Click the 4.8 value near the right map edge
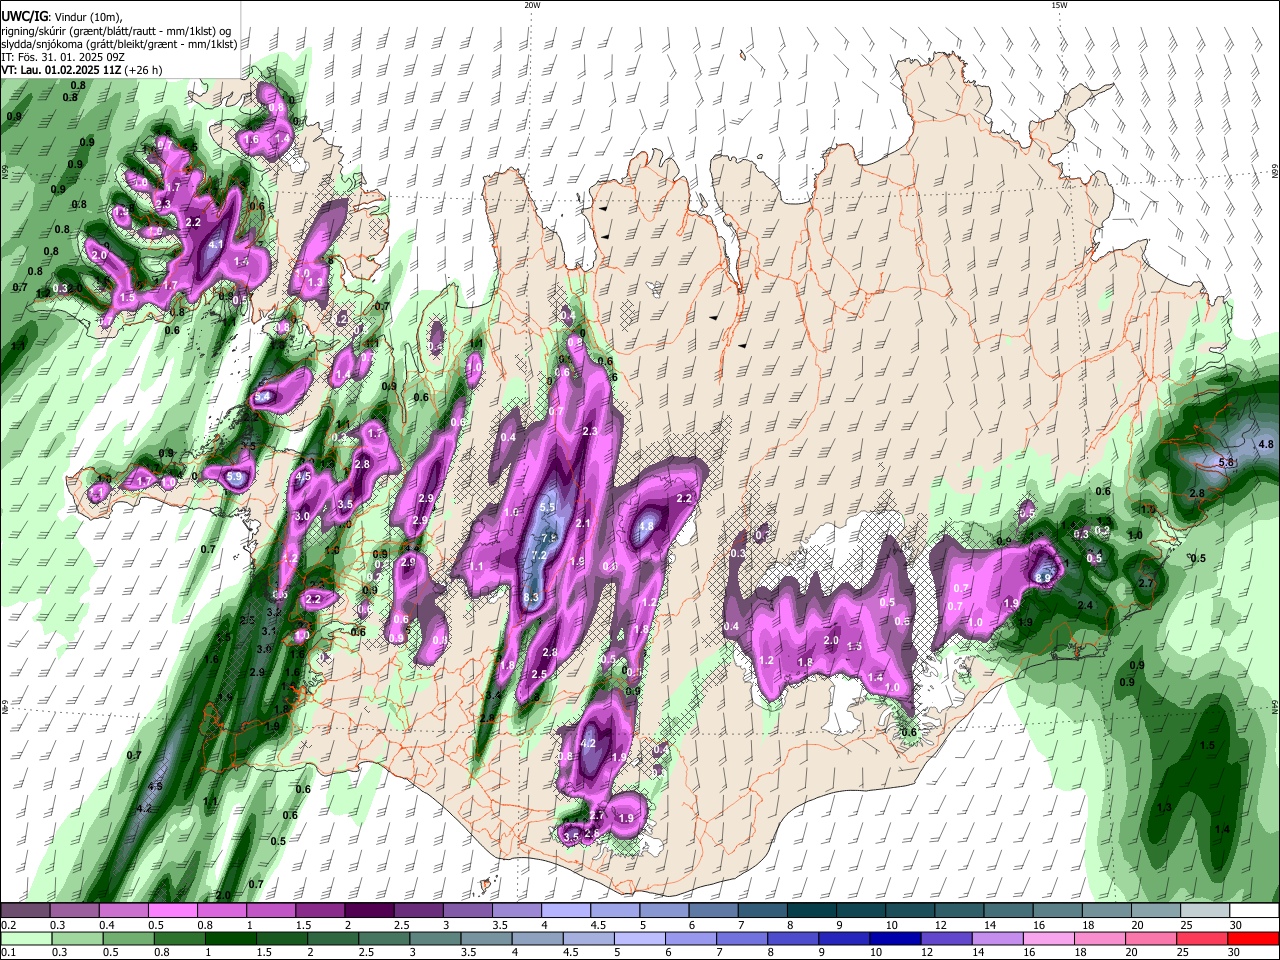Viewport: 1280px width, 960px height. coord(1265,444)
